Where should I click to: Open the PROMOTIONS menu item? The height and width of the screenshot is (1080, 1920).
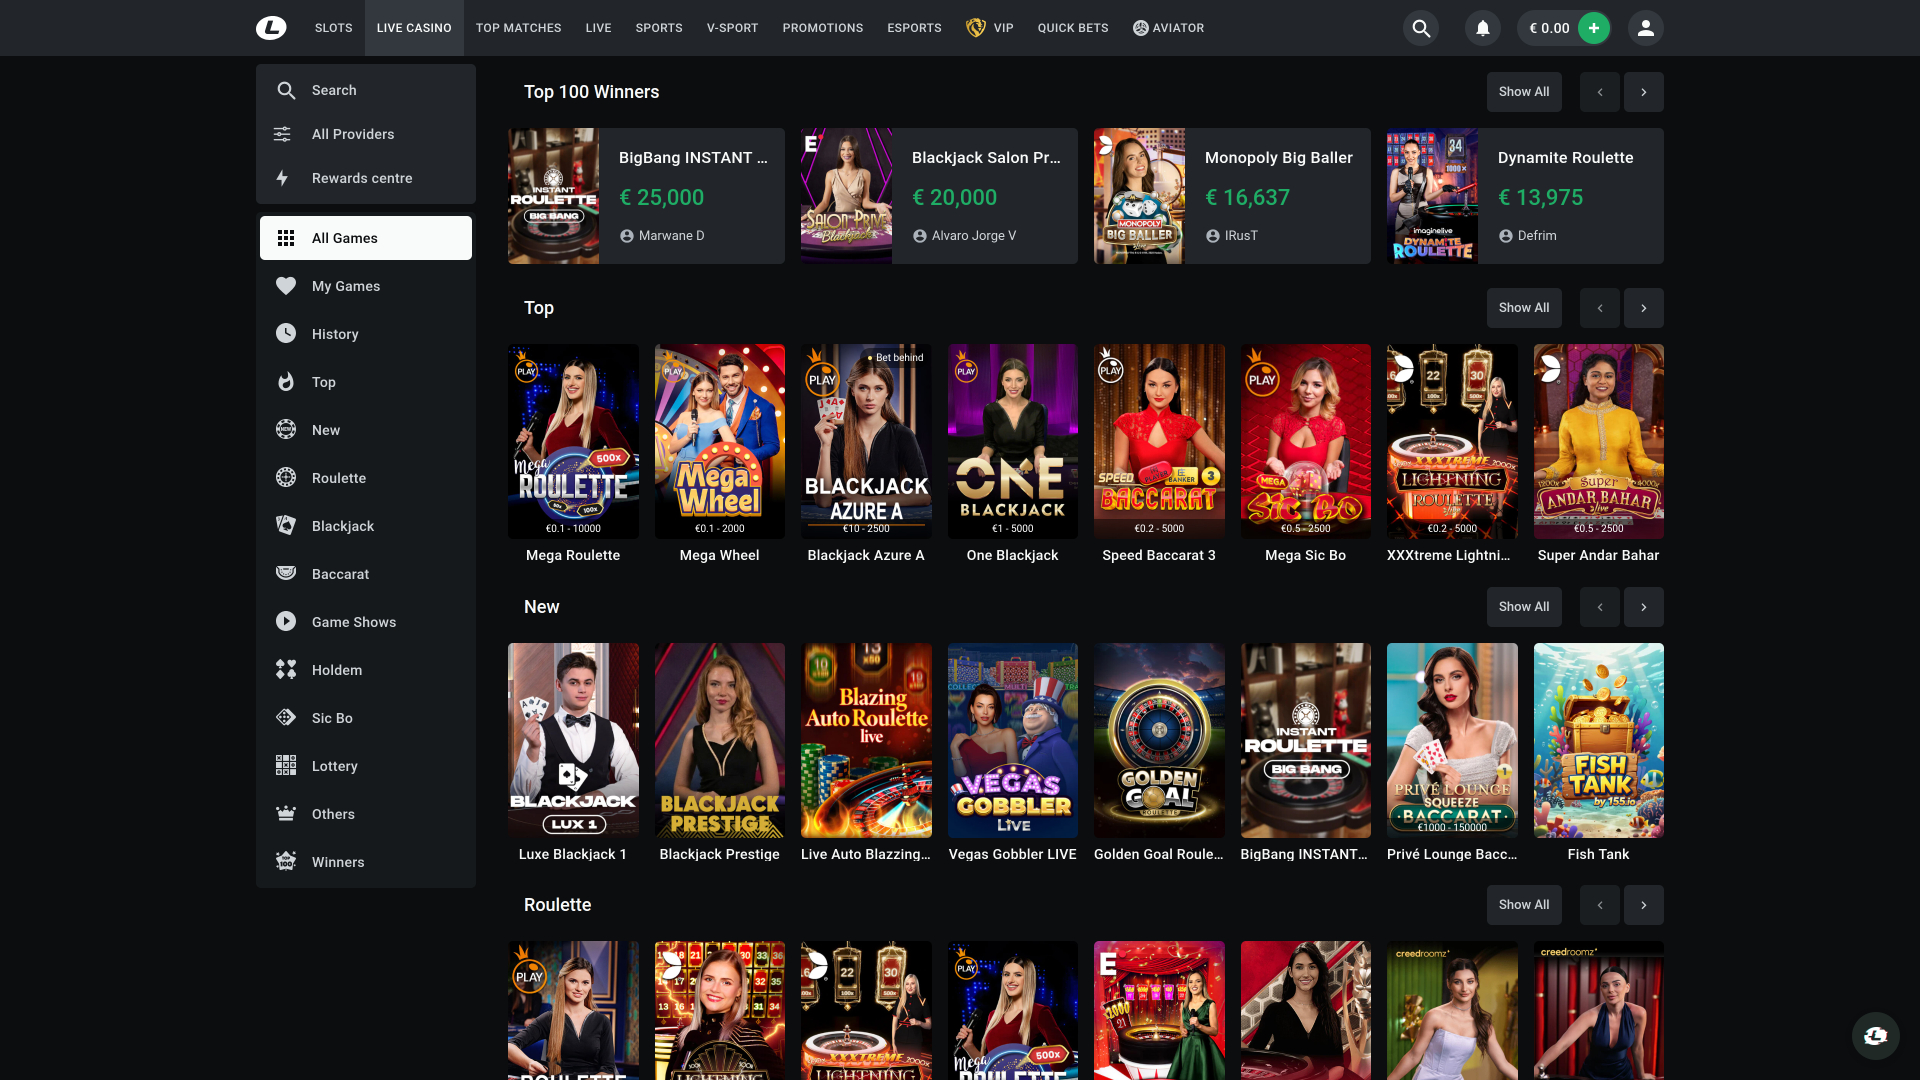[822, 28]
